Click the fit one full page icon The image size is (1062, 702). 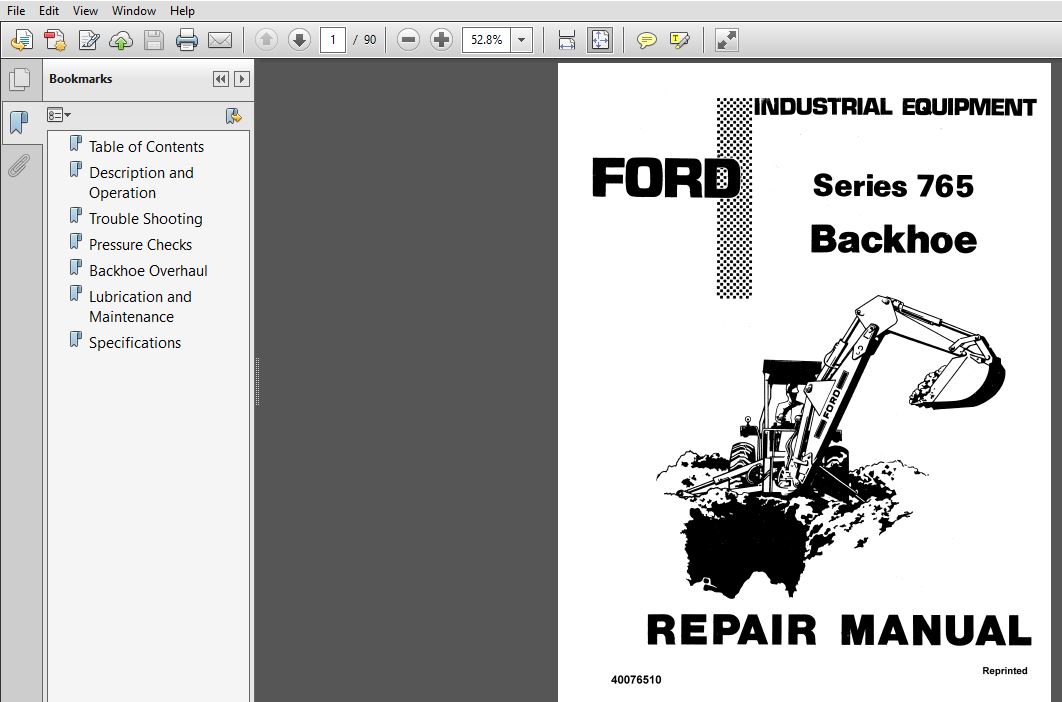pos(600,40)
